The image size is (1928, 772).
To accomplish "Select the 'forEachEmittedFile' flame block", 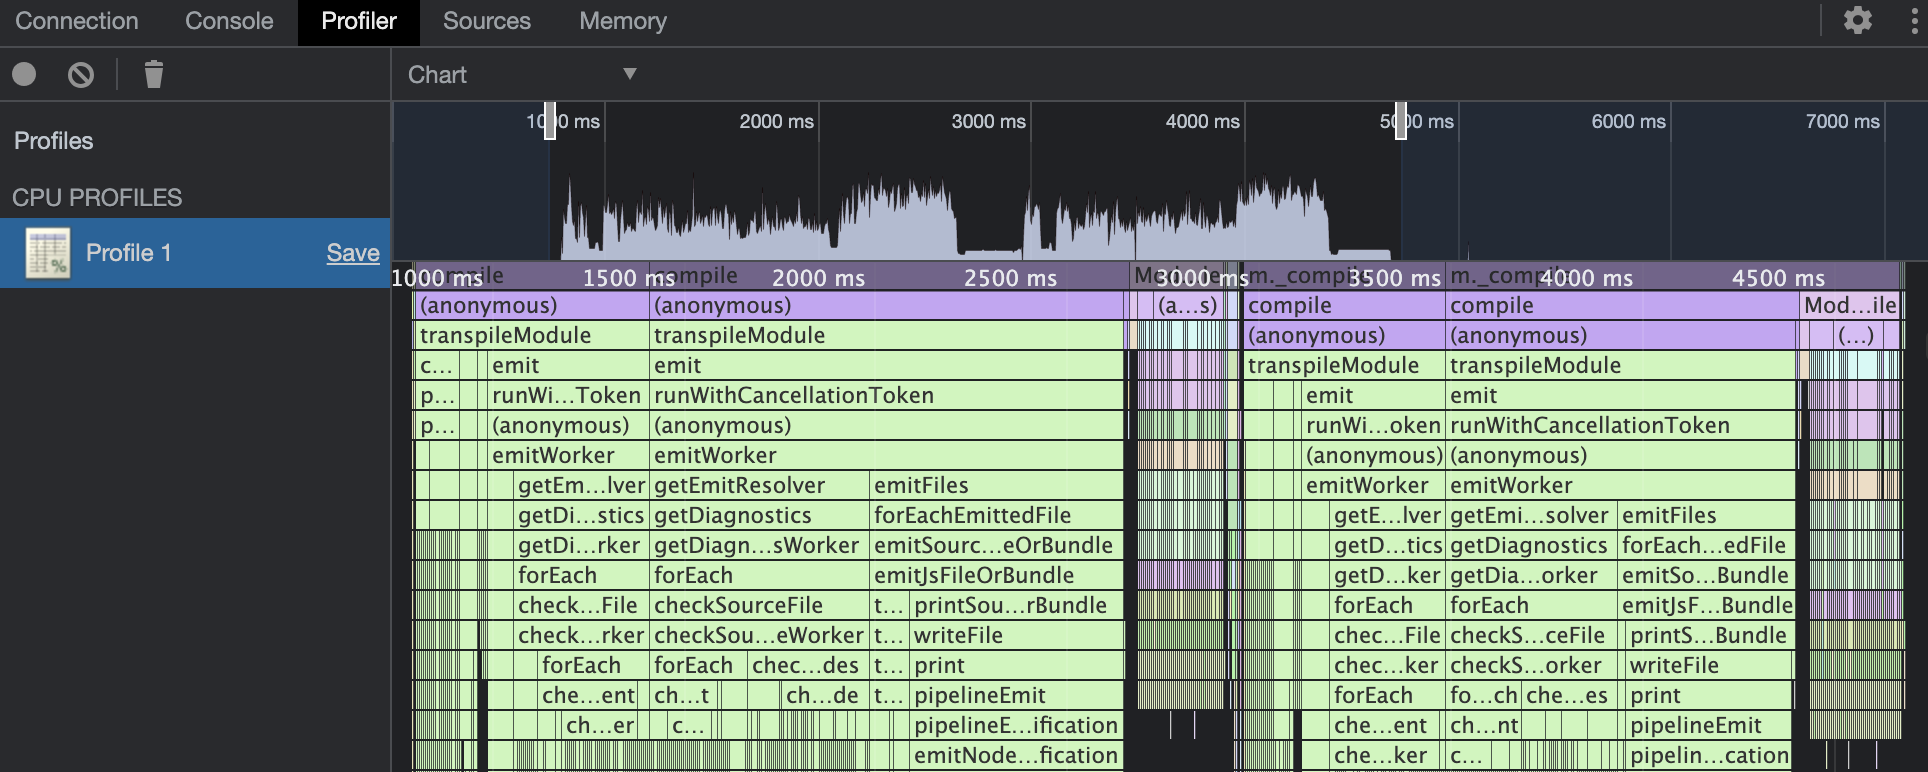I will (x=997, y=516).
